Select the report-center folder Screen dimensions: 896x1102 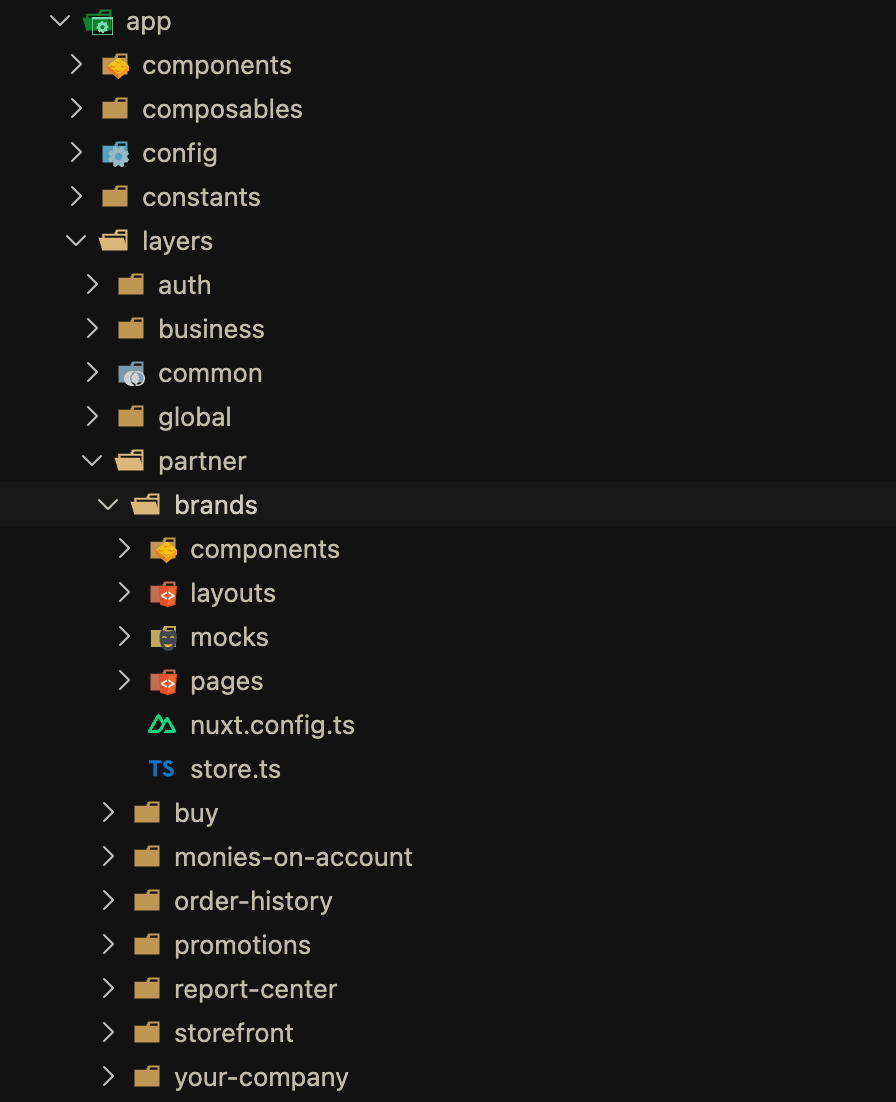pos(255,989)
